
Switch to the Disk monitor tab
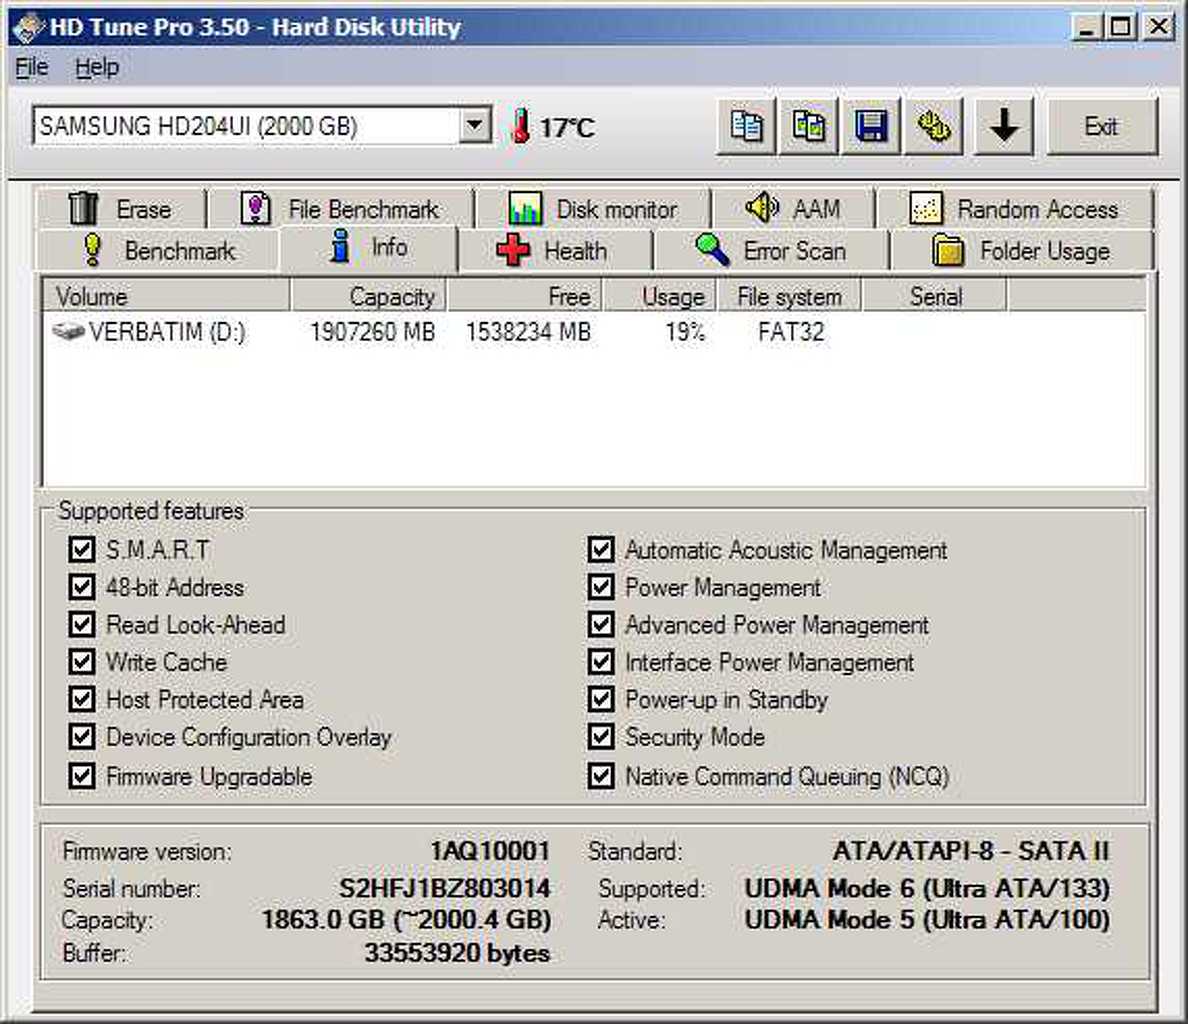click(x=593, y=208)
